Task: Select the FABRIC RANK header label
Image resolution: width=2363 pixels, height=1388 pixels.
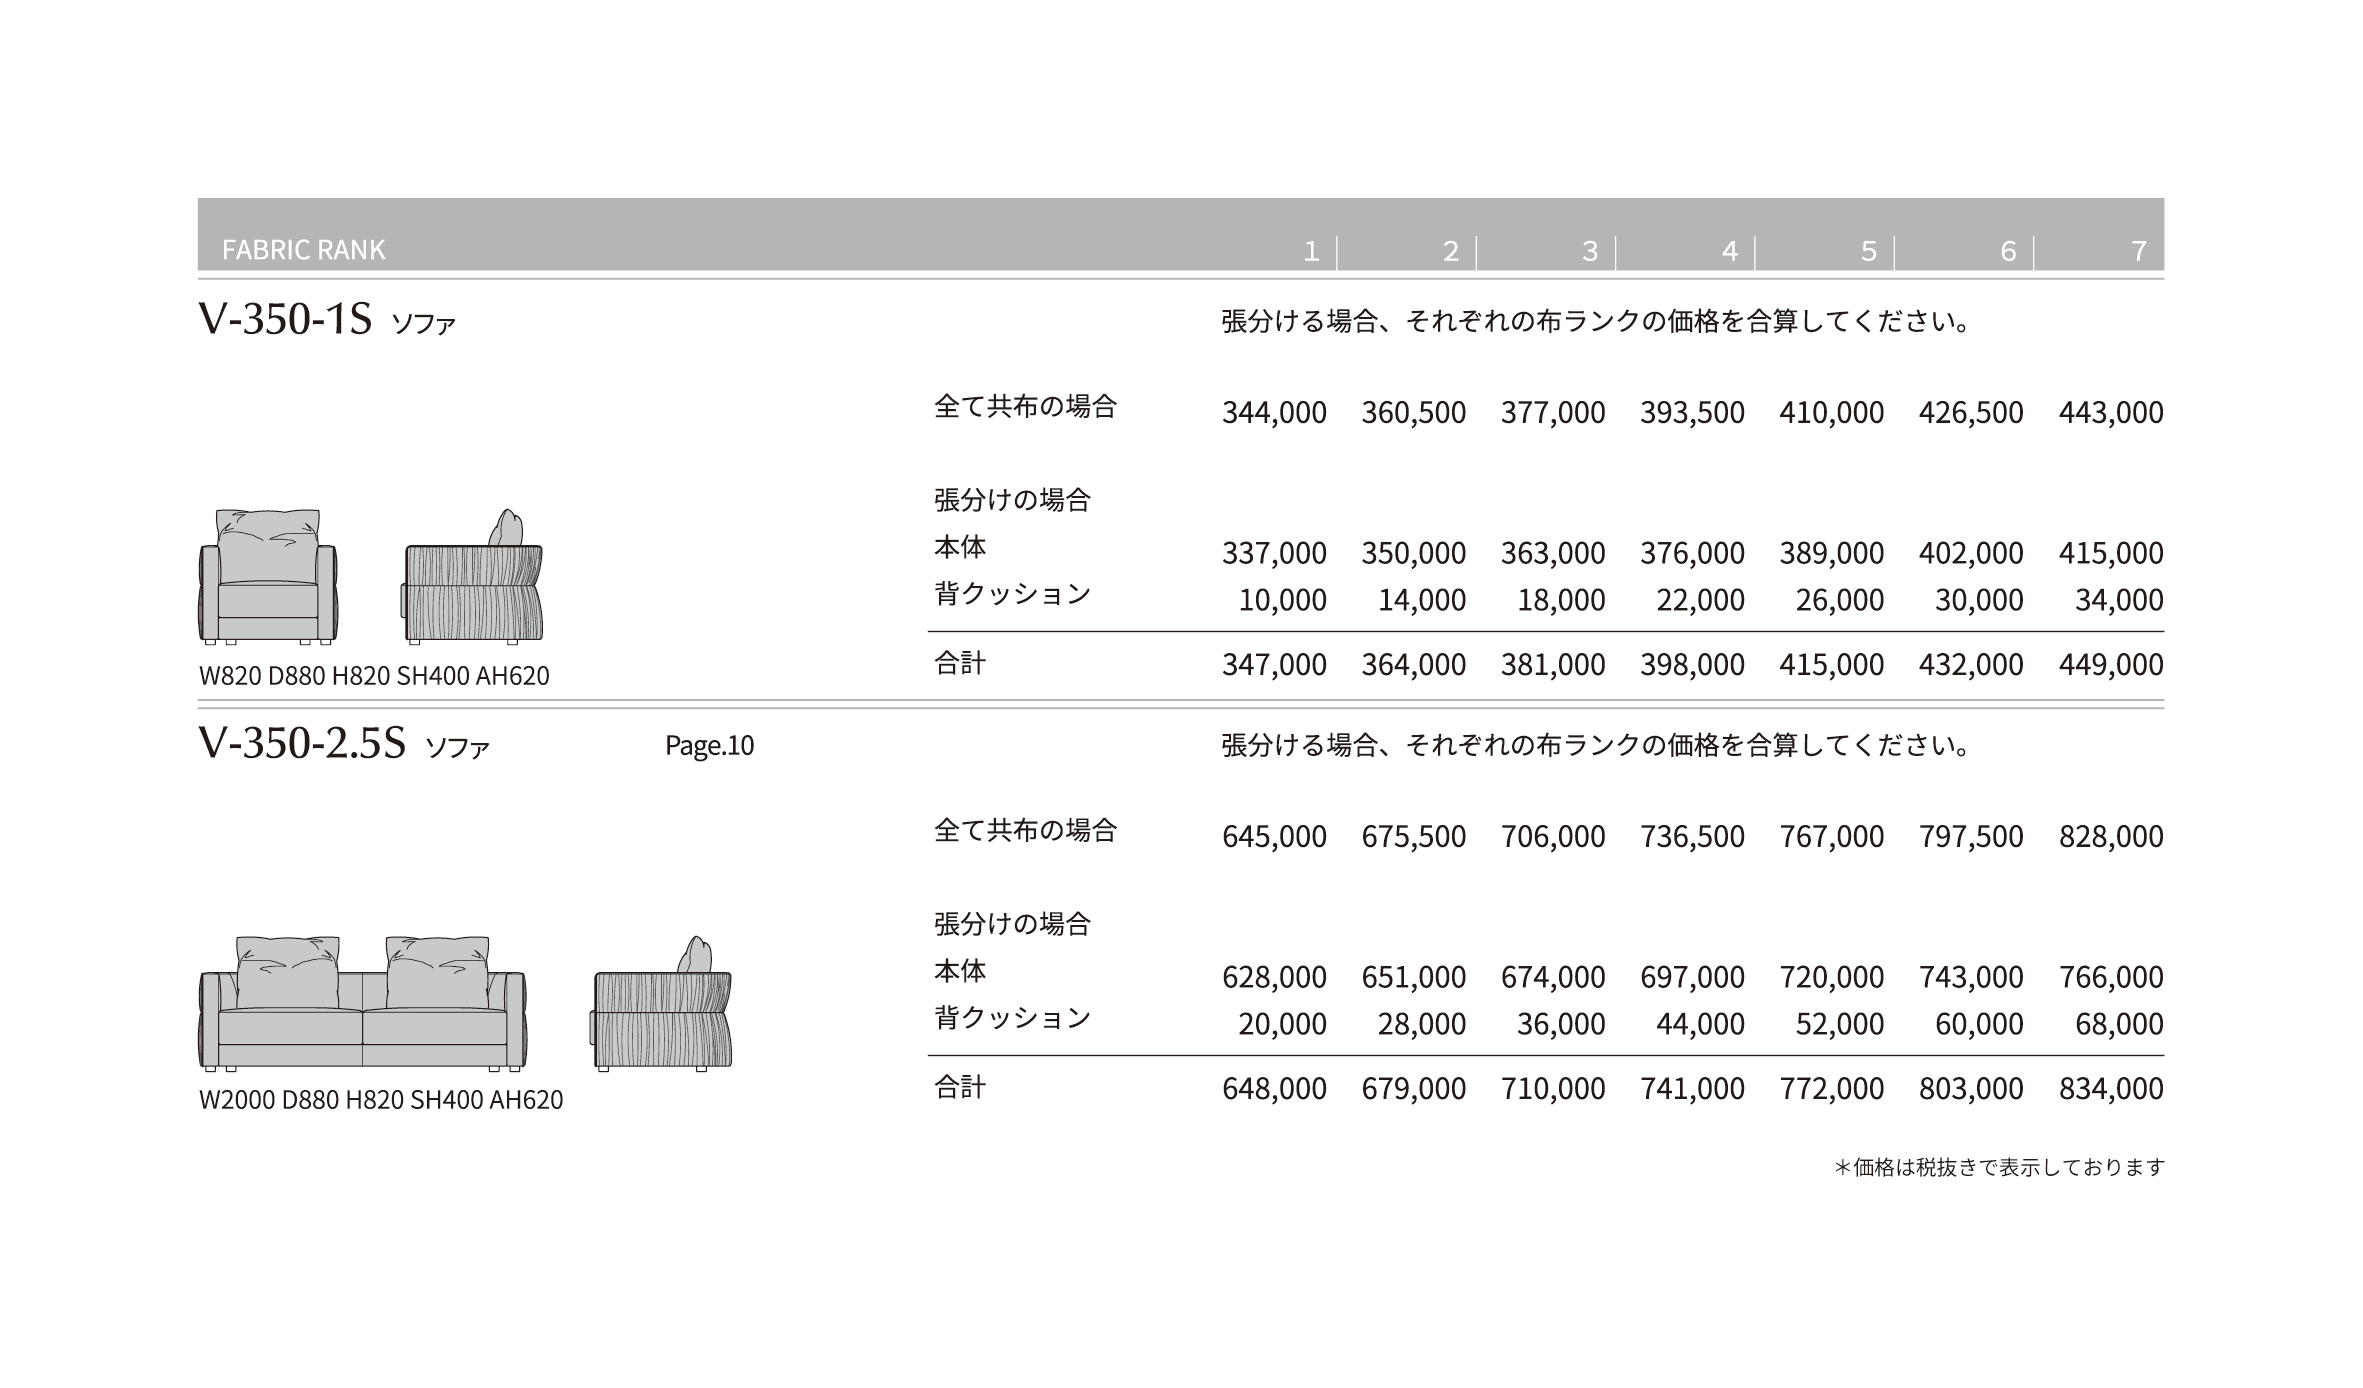Action: pyautogui.click(x=303, y=250)
